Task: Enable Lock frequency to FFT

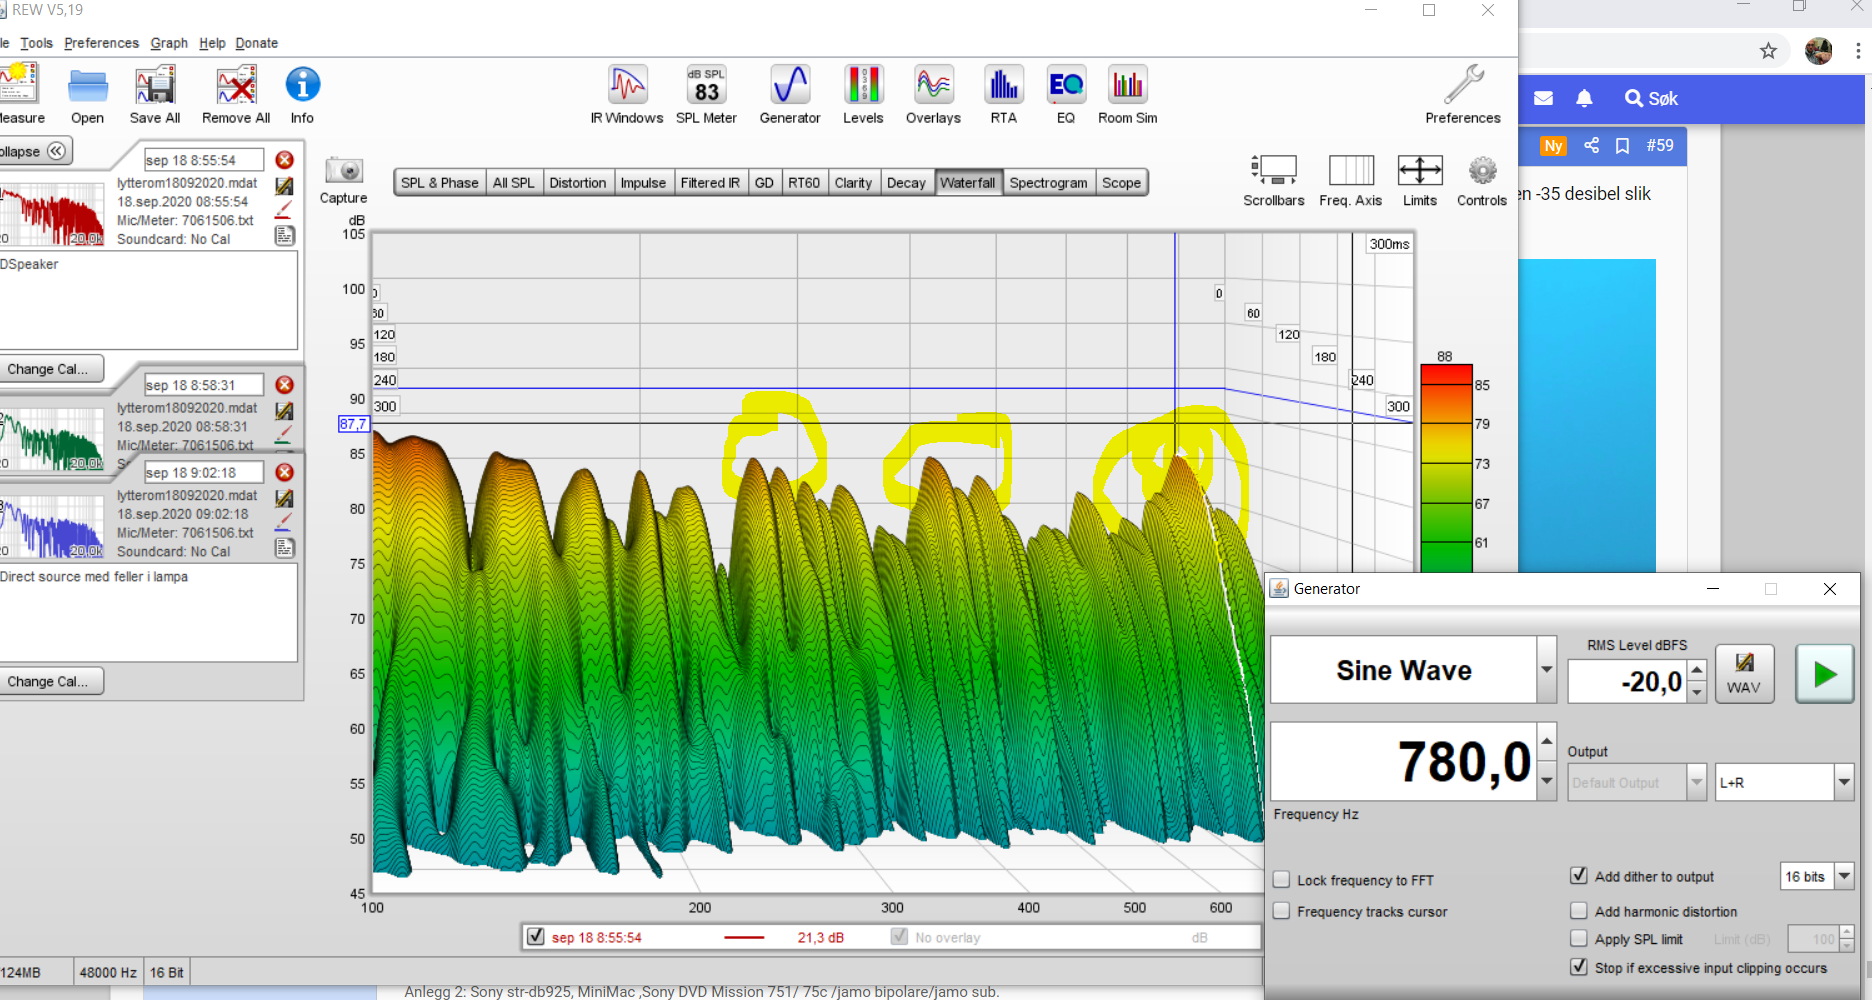Action: click(1281, 880)
